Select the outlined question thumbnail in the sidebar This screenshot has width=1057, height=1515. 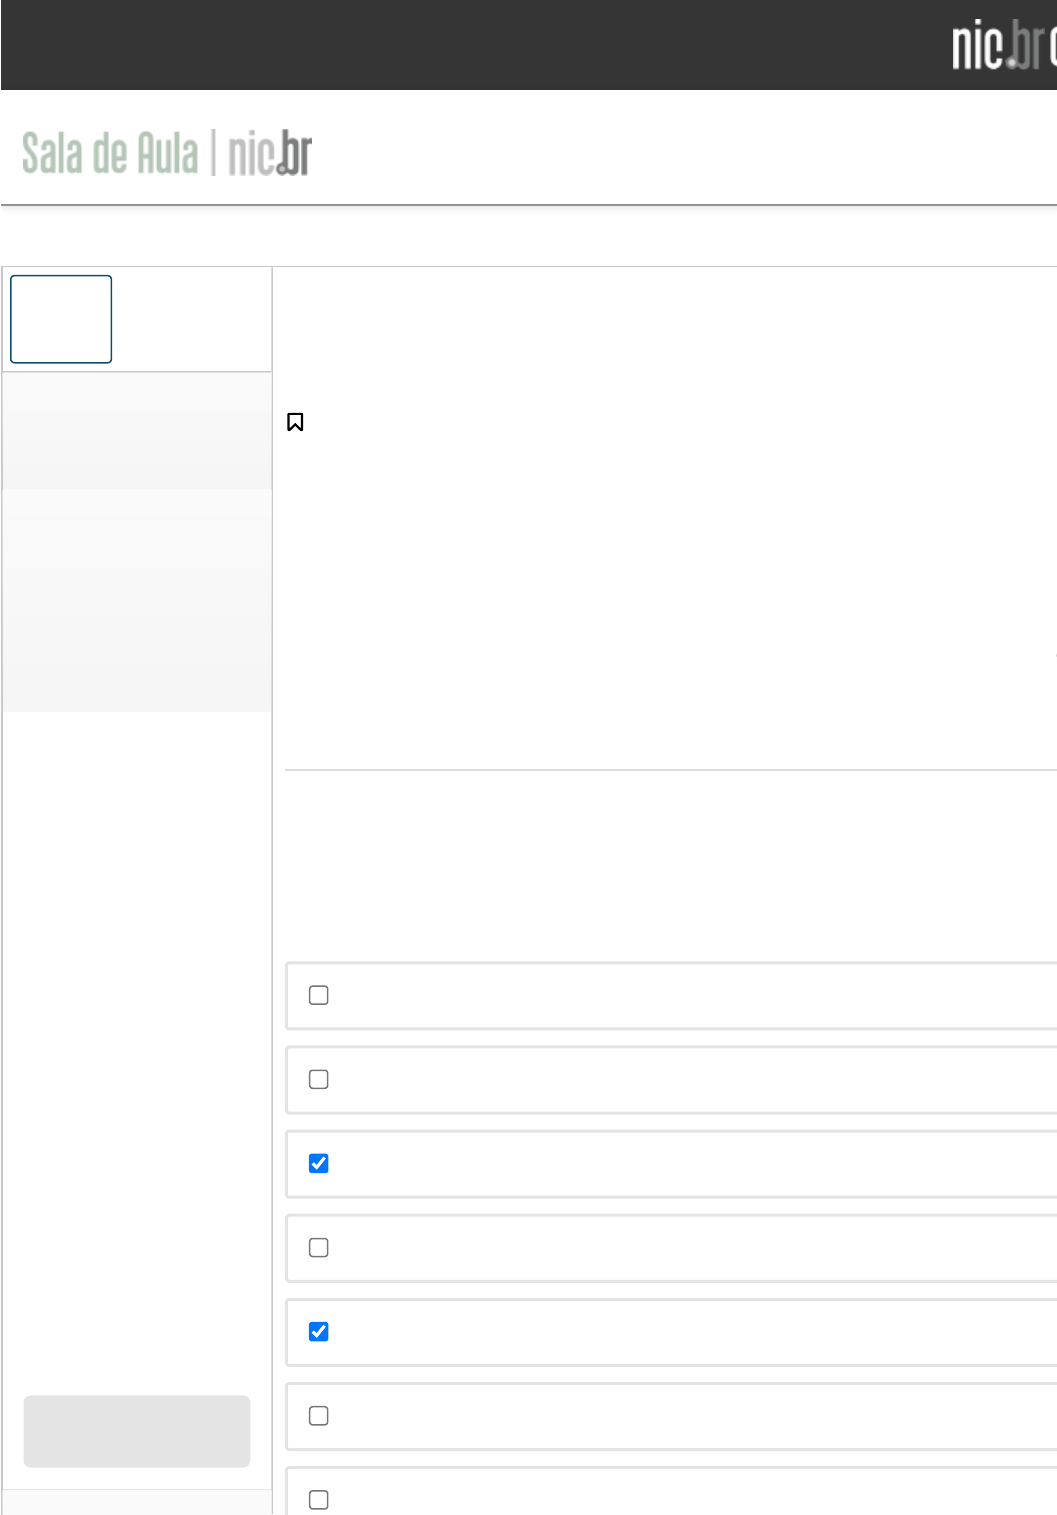tap(61, 319)
